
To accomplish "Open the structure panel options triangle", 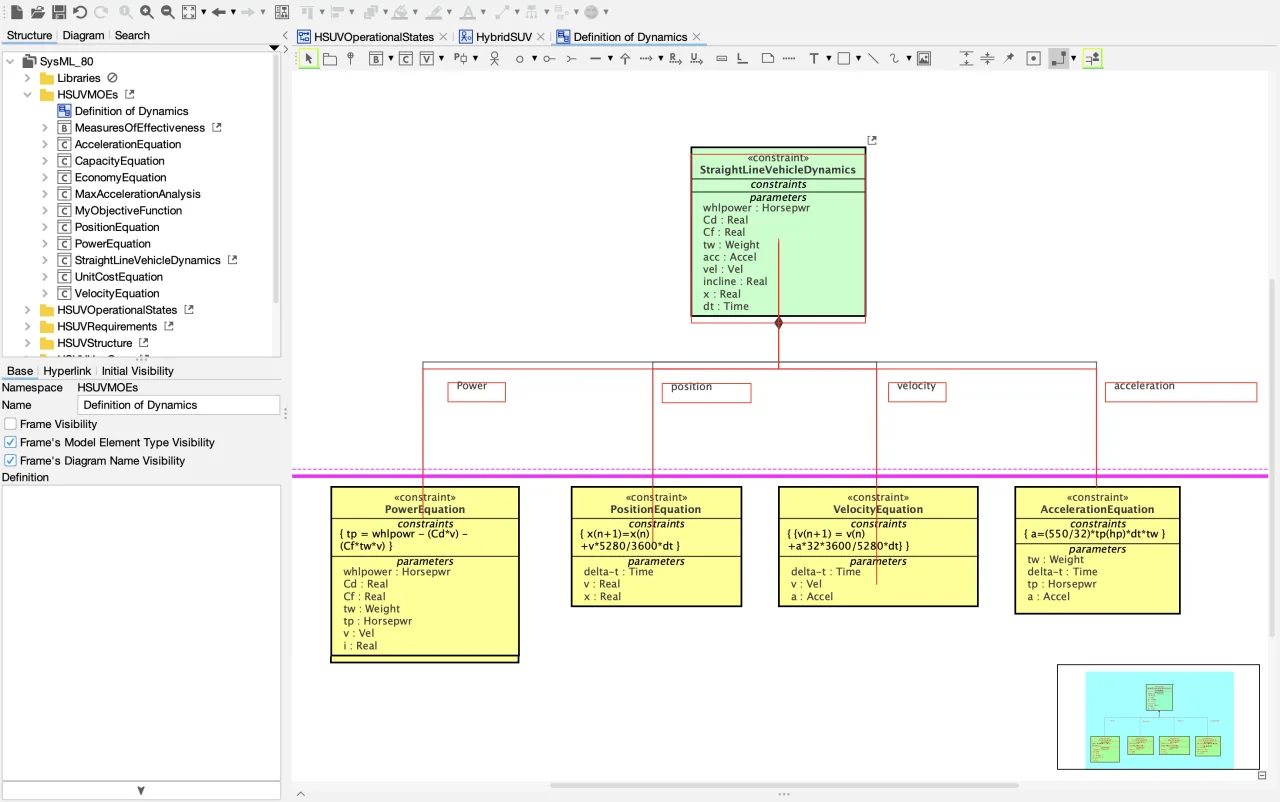I will pos(274,48).
